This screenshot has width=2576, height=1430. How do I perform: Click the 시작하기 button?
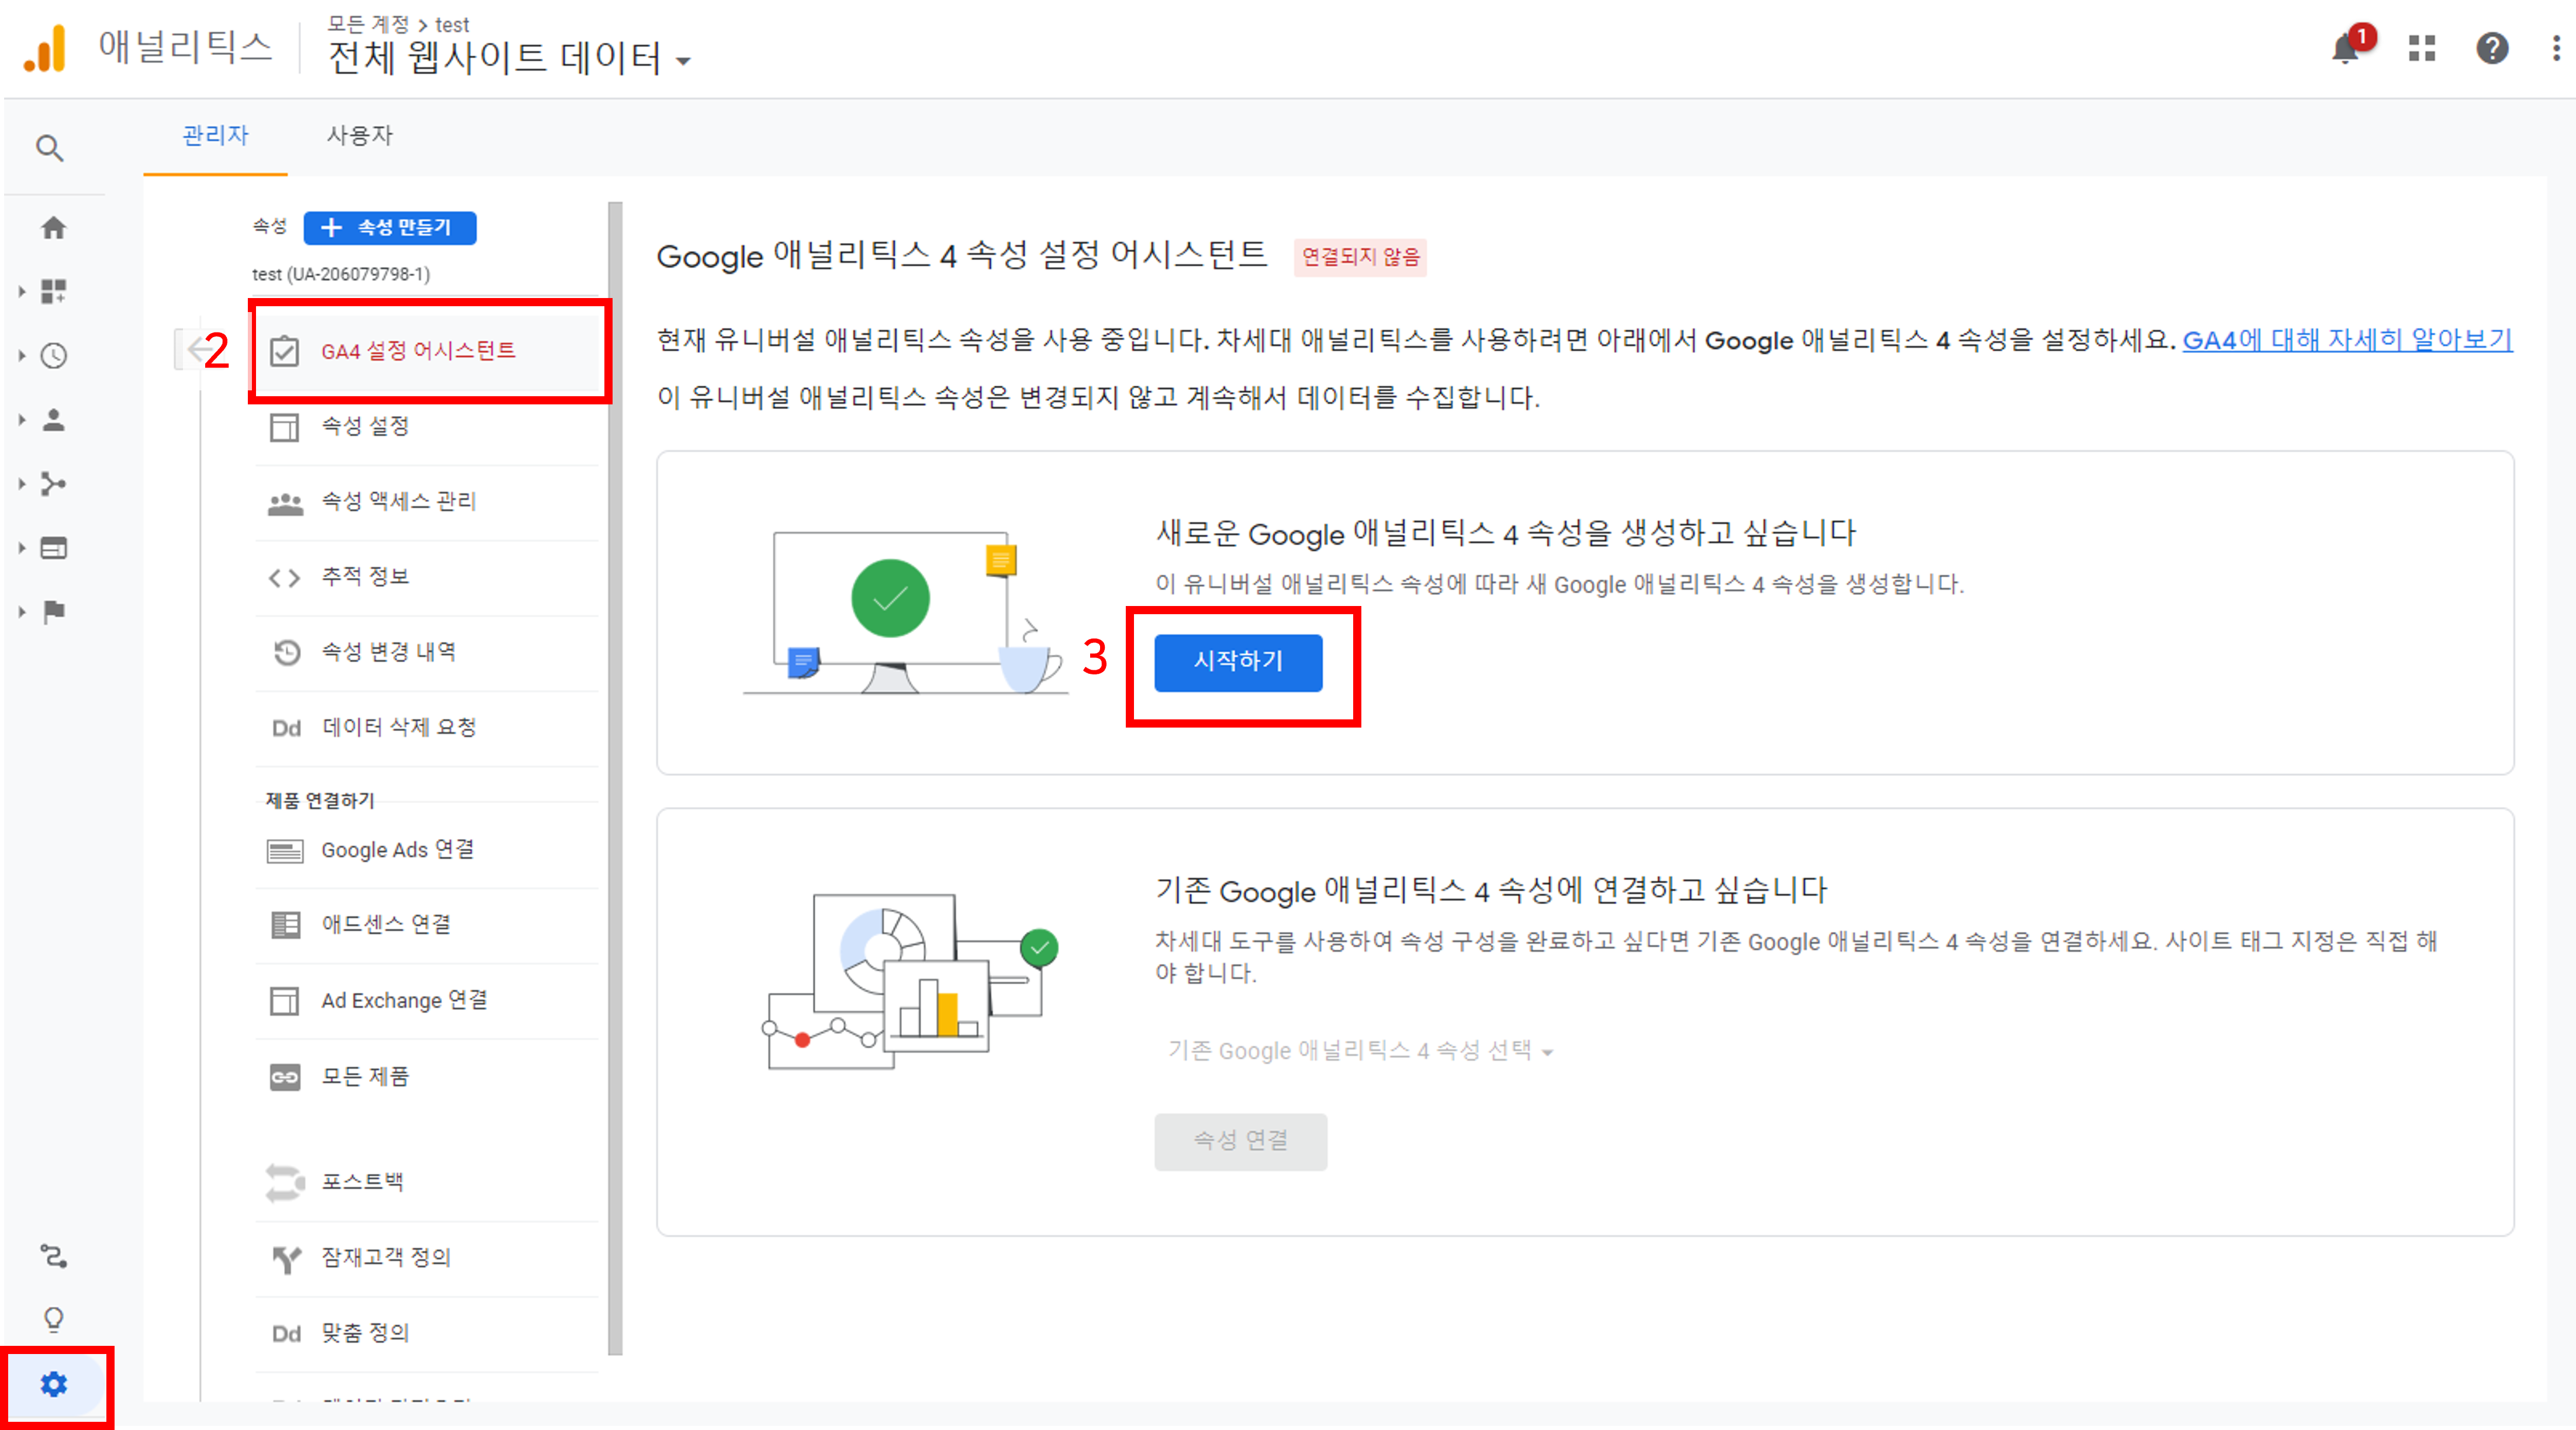click(1238, 662)
